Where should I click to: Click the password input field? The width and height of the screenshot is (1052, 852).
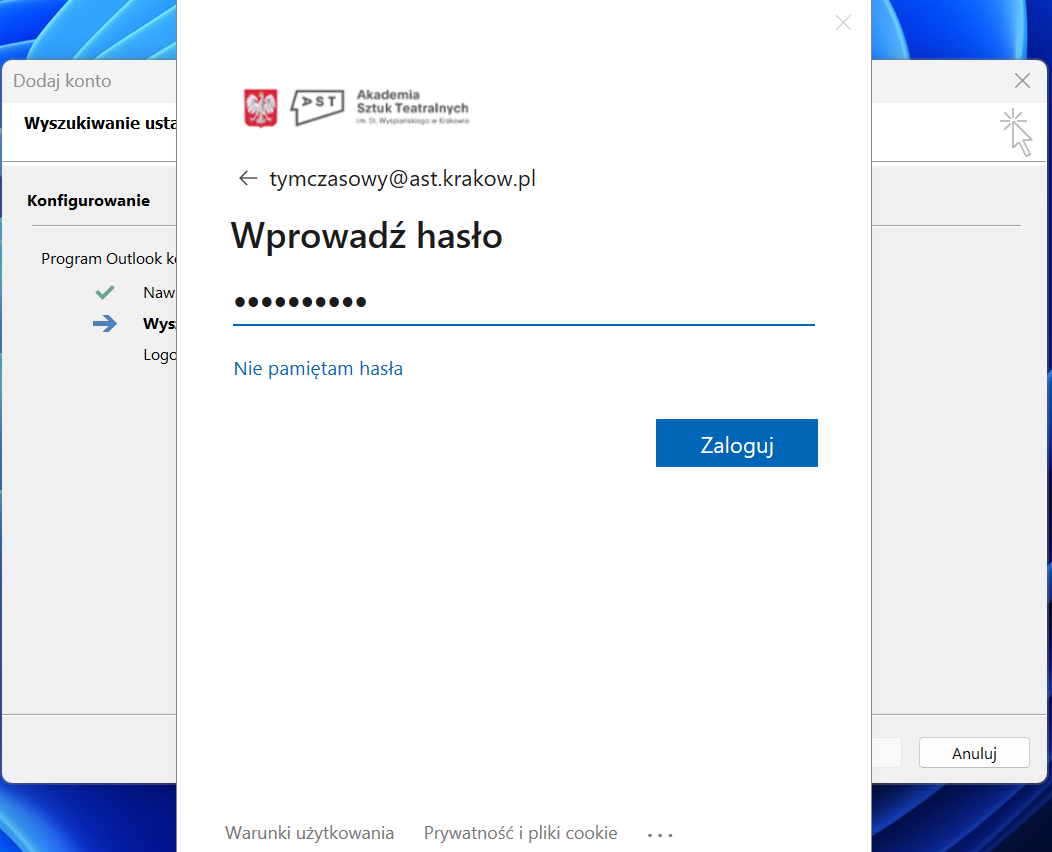point(524,302)
